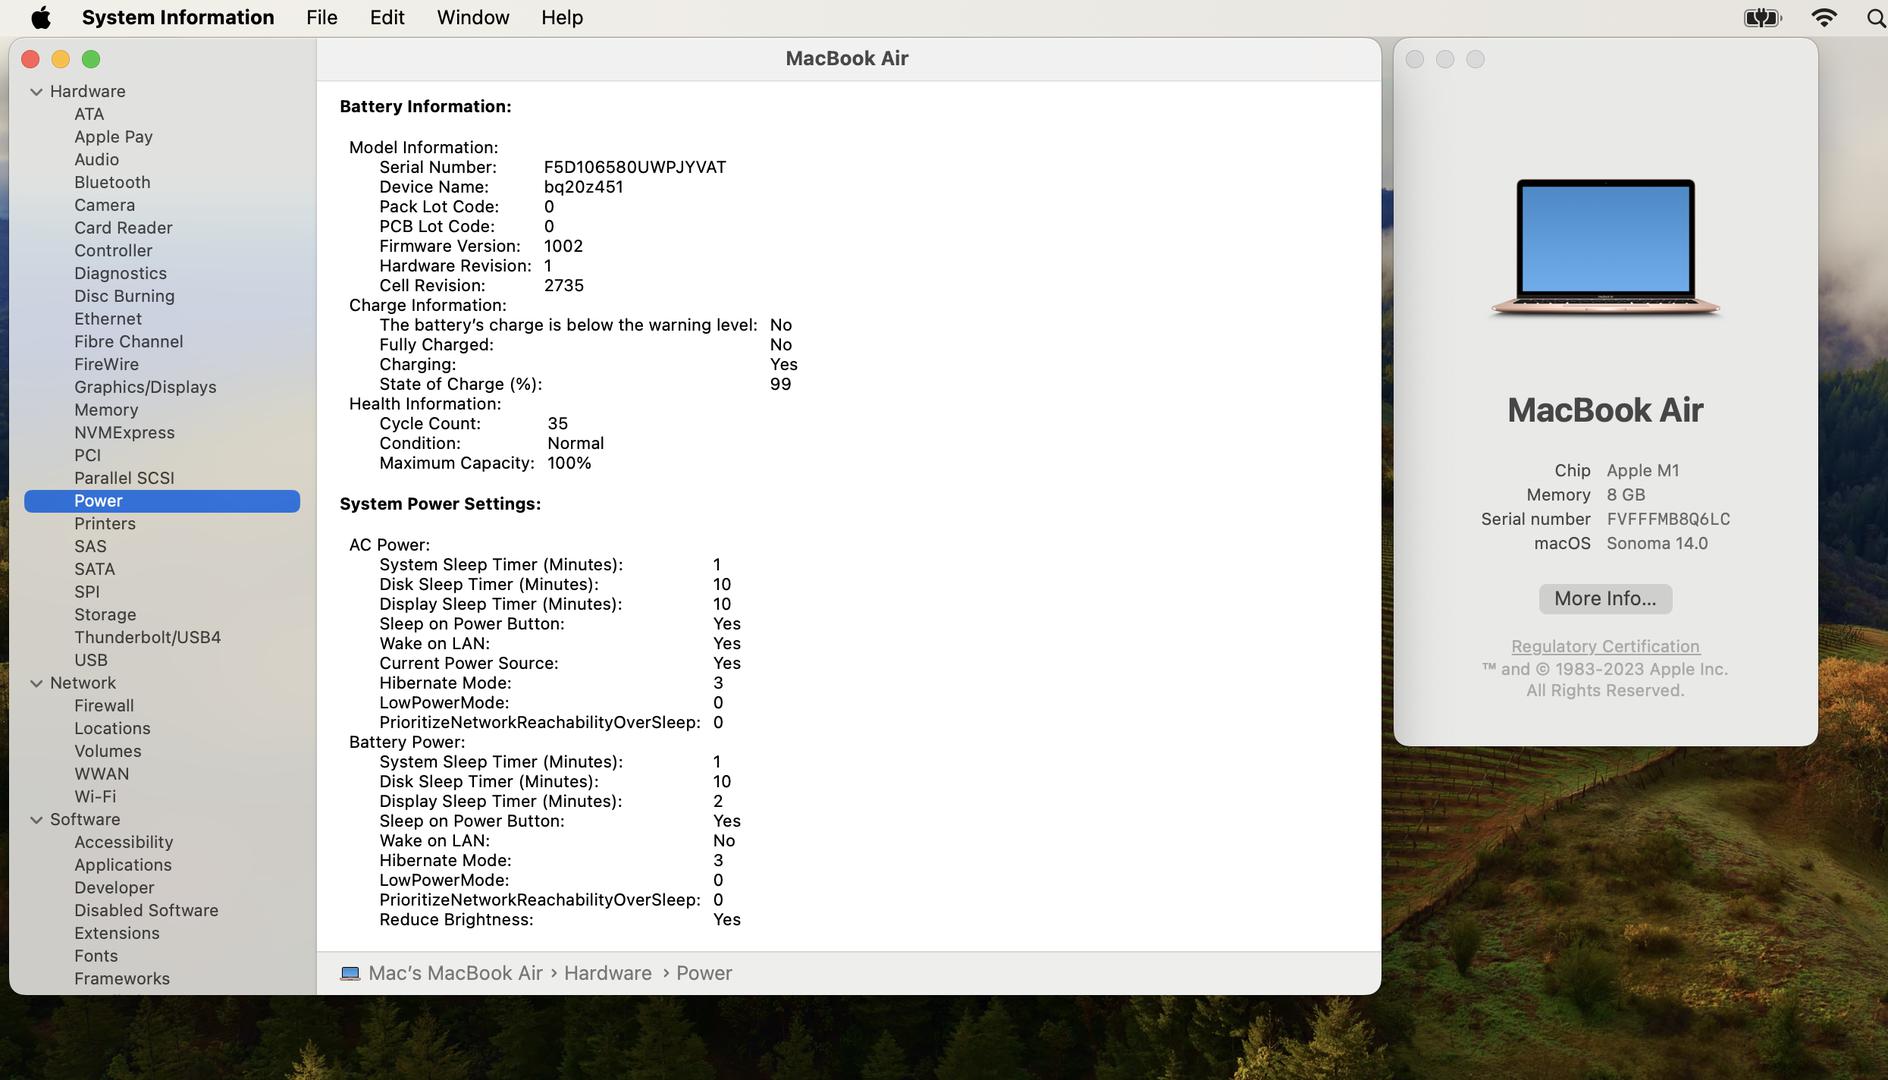Collapse the Network section
Image resolution: width=1888 pixels, height=1080 pixels.
click(36, 683)
